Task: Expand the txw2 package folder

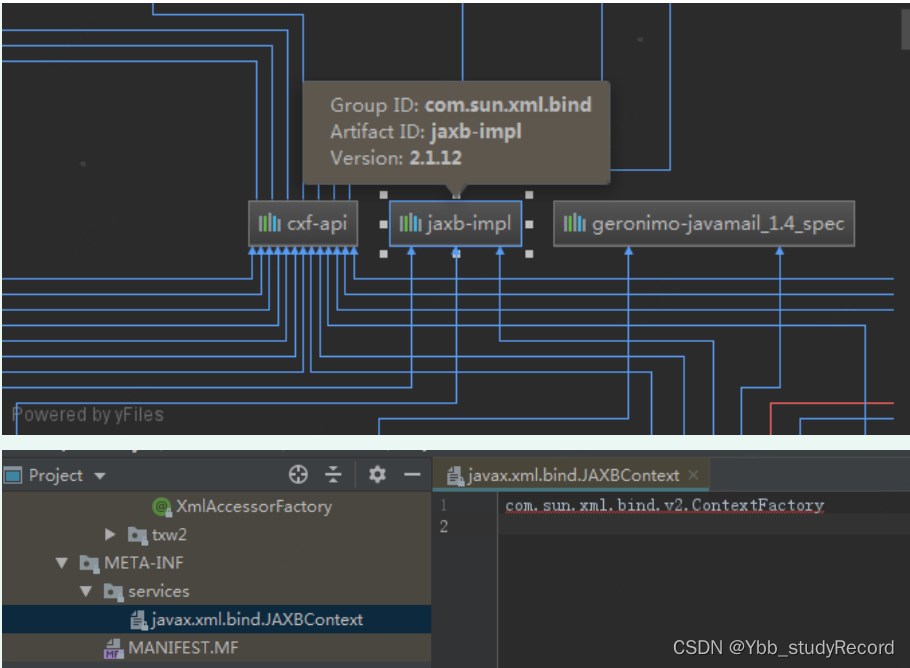Action: tap(110, 535)
